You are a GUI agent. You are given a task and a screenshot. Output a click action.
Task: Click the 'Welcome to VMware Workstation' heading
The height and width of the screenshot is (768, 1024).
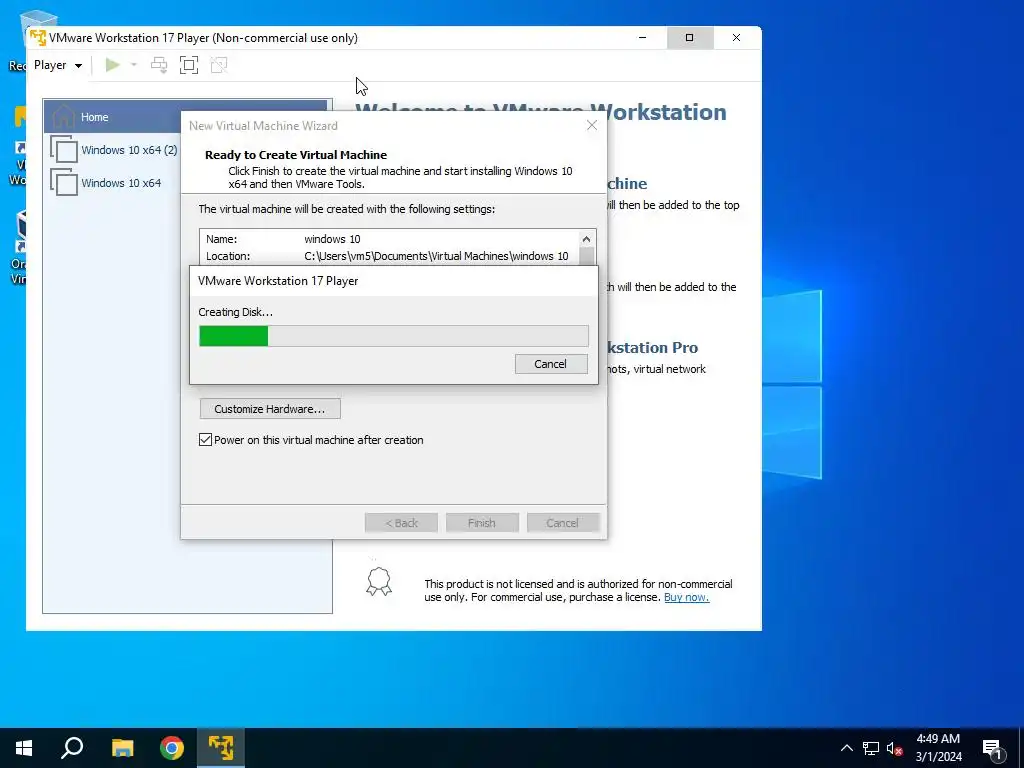click(541, 112)
